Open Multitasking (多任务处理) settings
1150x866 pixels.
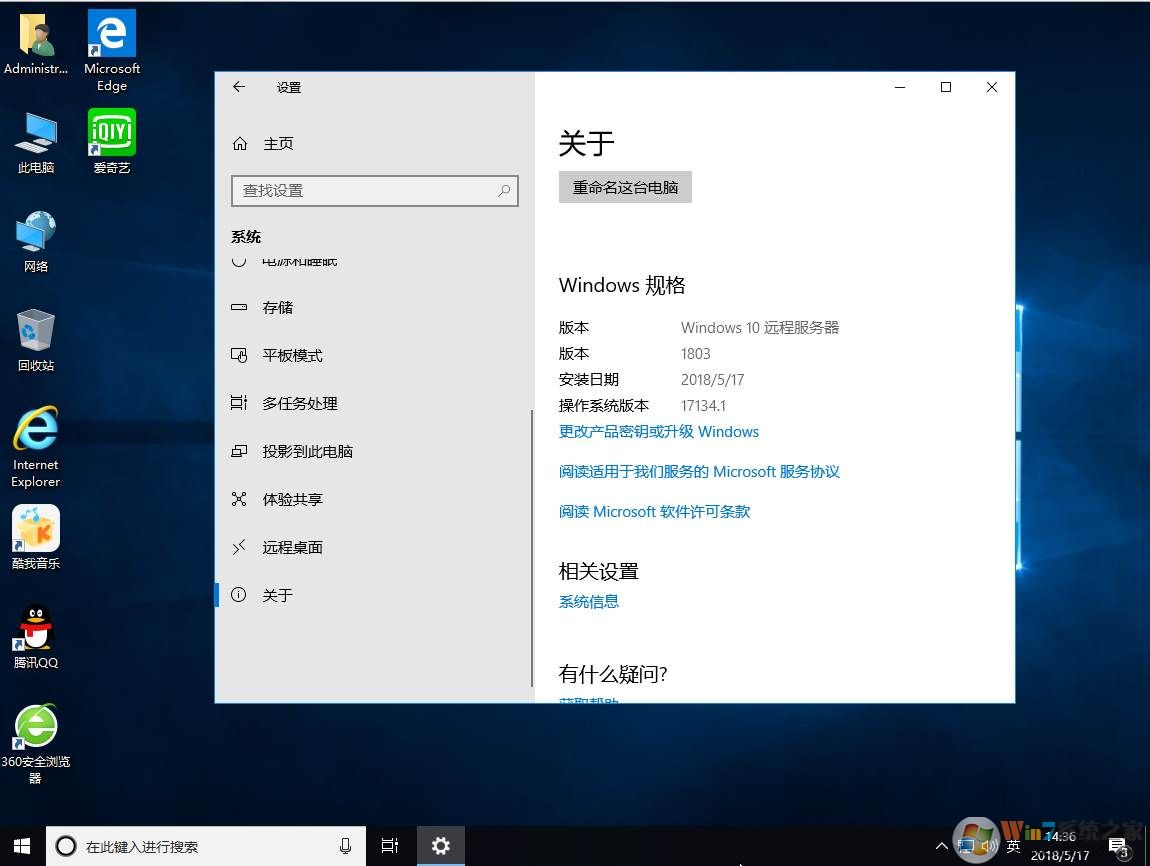pos(299,404)
